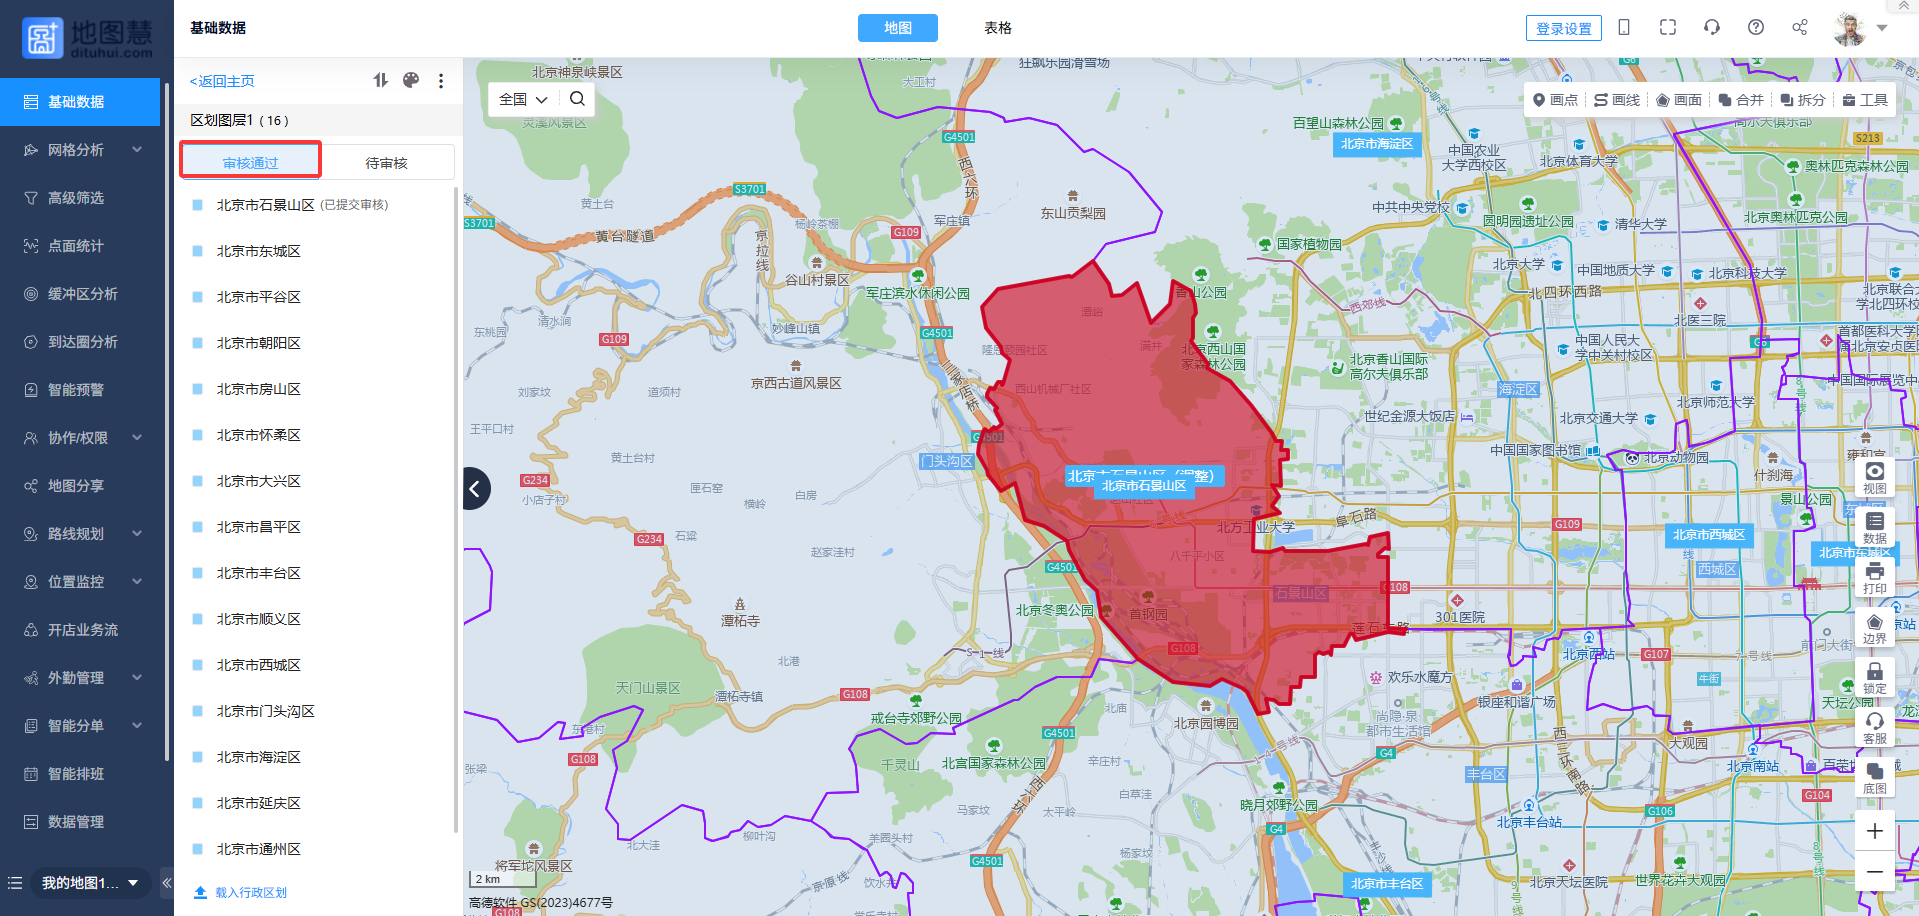Toggle the 北京市朝阳区 layer square
The image size is (1919, 916).
coord(198,343)
